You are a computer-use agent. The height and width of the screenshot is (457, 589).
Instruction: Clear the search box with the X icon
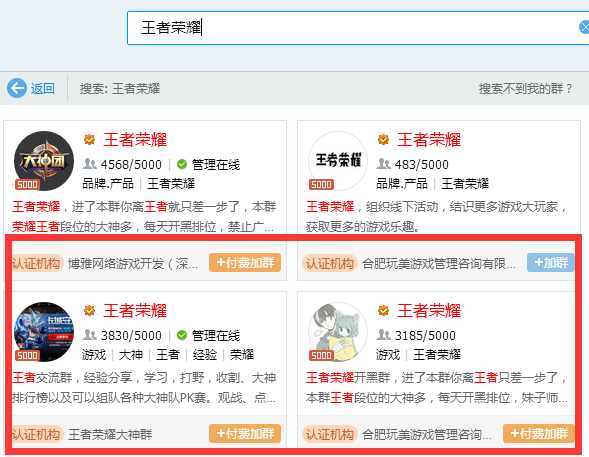[584, 27]
